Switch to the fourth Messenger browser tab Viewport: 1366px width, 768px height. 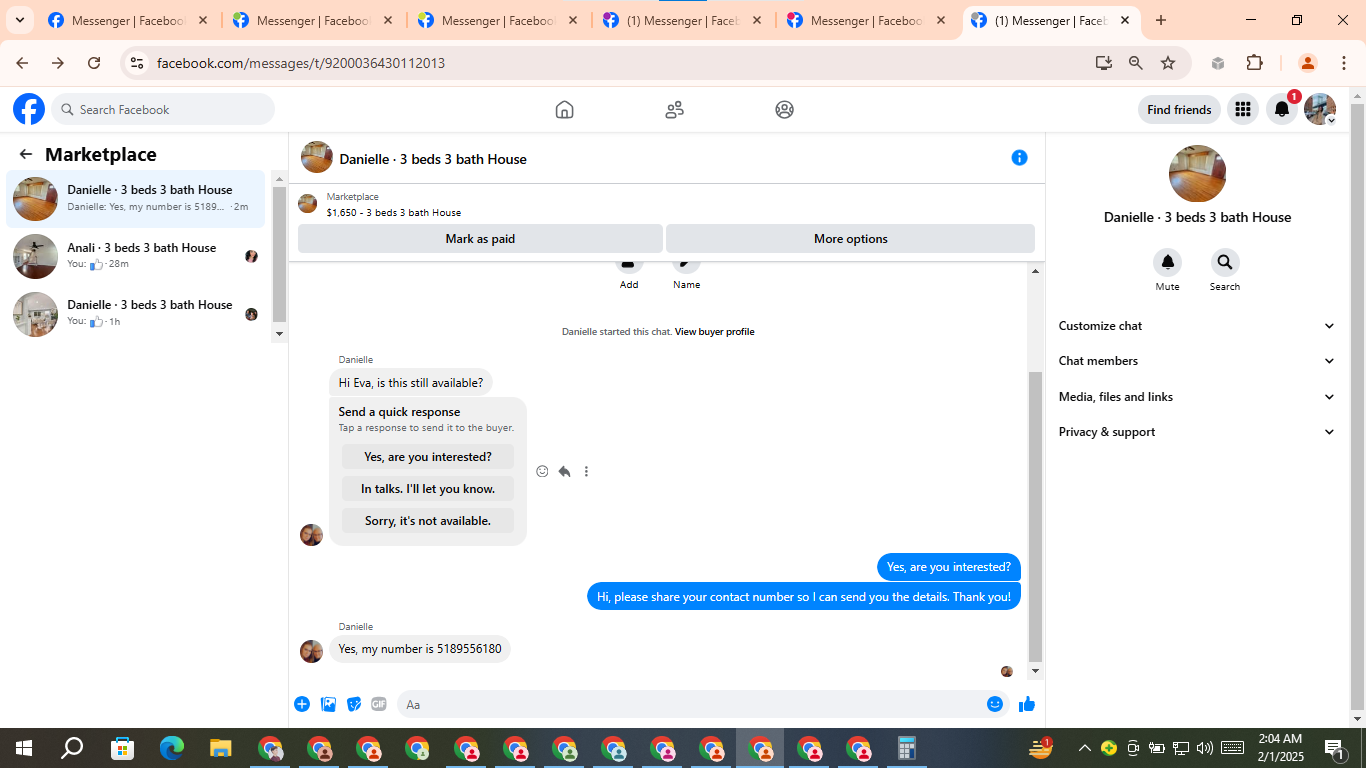tap(683, 20)
